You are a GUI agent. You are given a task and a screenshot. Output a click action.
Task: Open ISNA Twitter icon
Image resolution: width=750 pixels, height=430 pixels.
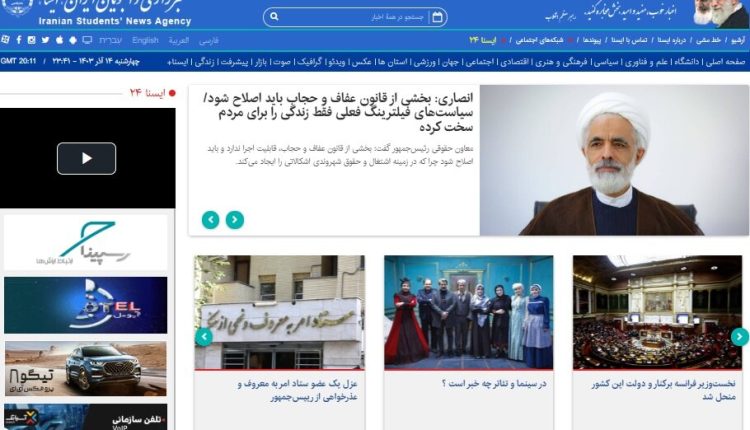point(45,40)
